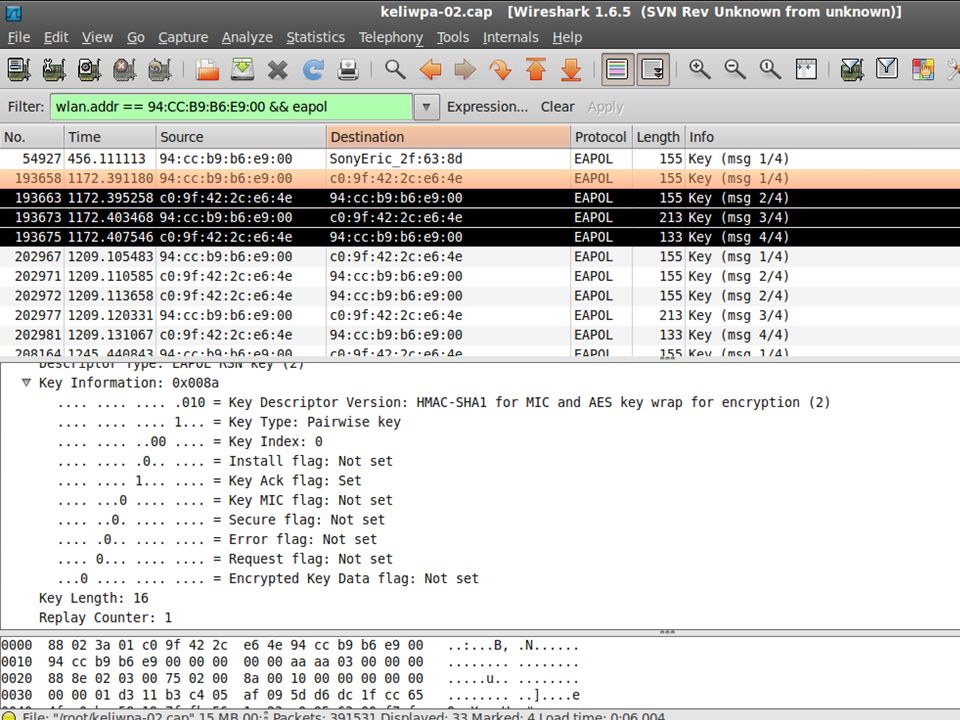Select hex dump row at offset 0010

pos(290,662)
